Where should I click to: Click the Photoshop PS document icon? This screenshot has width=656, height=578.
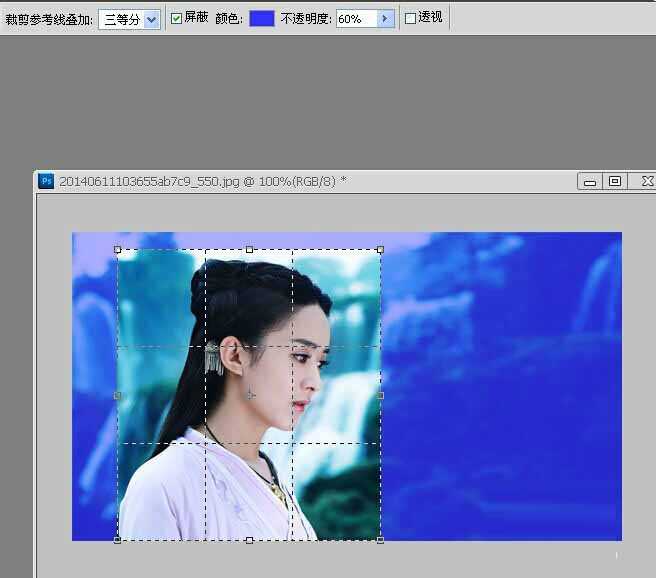tap(46, 181)
